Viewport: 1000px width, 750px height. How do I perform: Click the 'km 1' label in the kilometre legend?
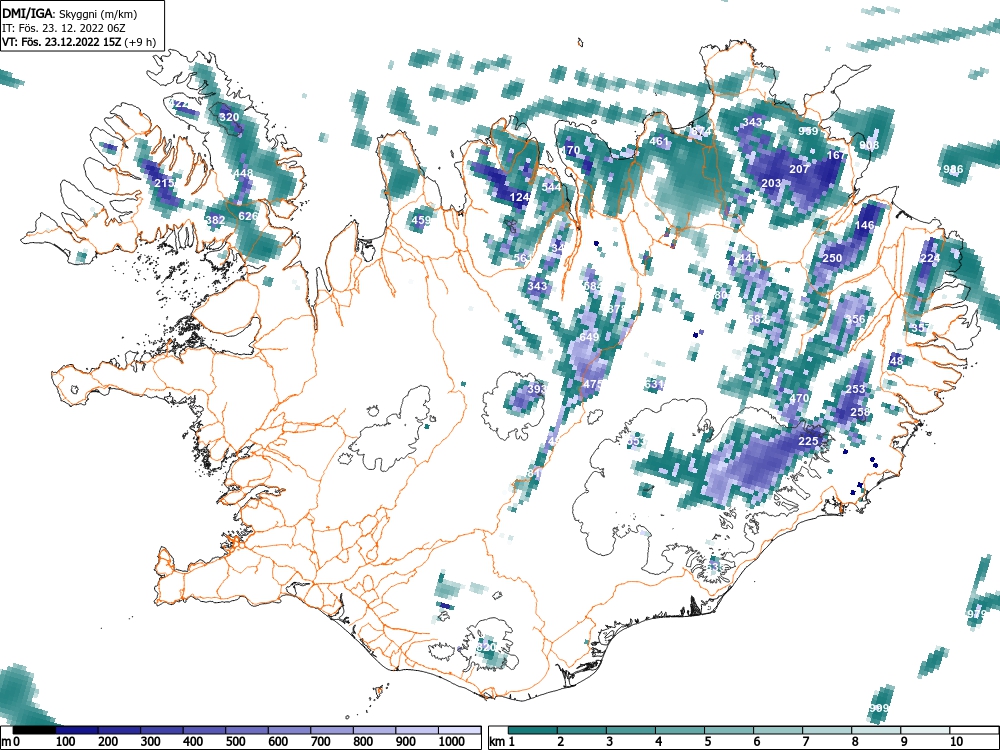(x=502, y=742)
